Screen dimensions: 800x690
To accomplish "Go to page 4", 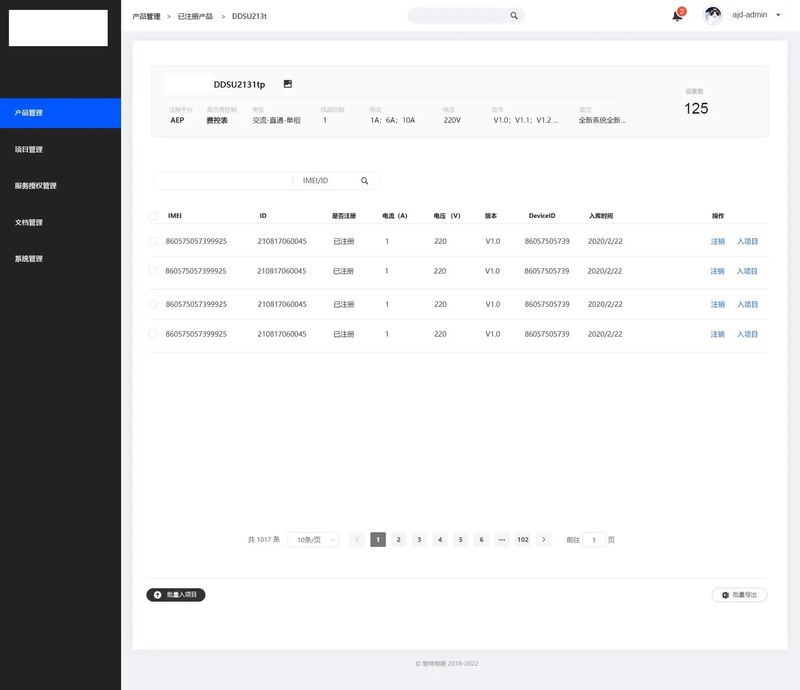I will coord(440,539).
